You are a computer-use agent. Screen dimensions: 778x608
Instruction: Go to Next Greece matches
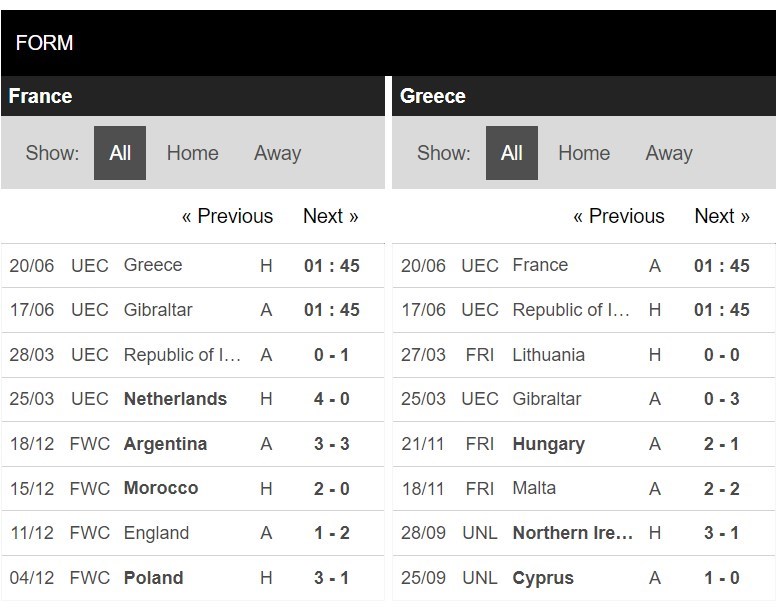click(x=722, y=216)
